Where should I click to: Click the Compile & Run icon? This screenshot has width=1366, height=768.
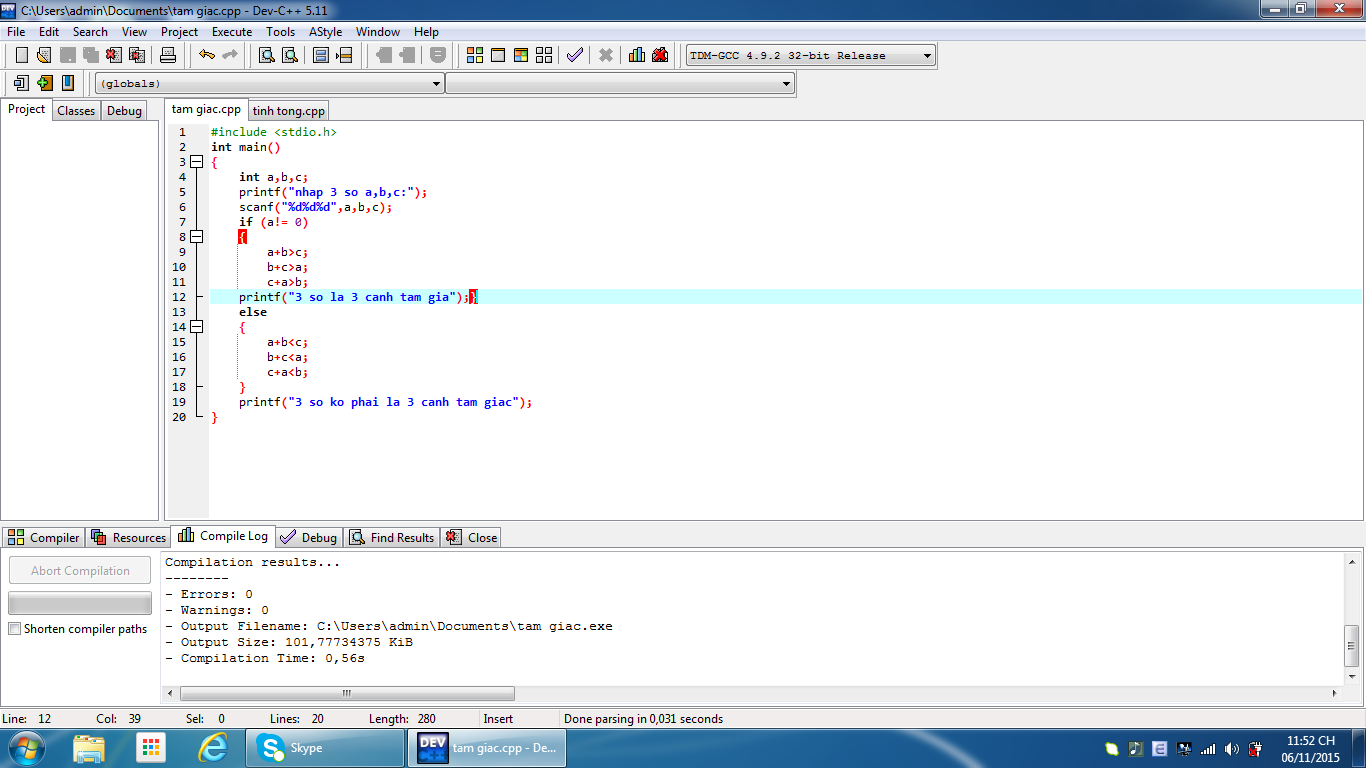tap(521, 55)
